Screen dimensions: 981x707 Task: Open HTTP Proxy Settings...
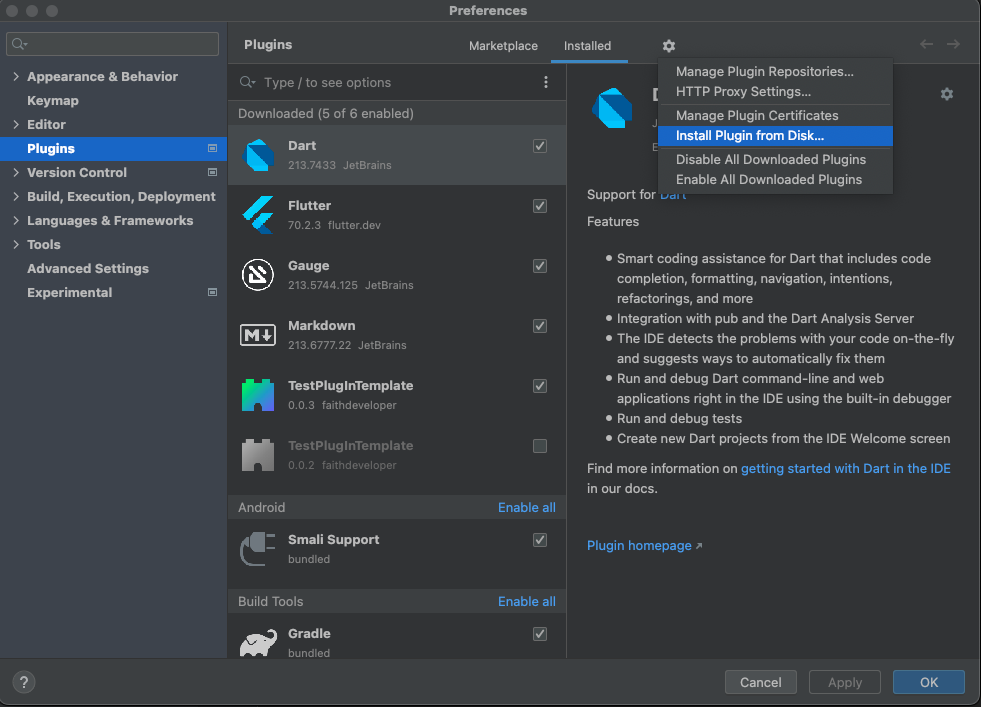pos(775,91)
